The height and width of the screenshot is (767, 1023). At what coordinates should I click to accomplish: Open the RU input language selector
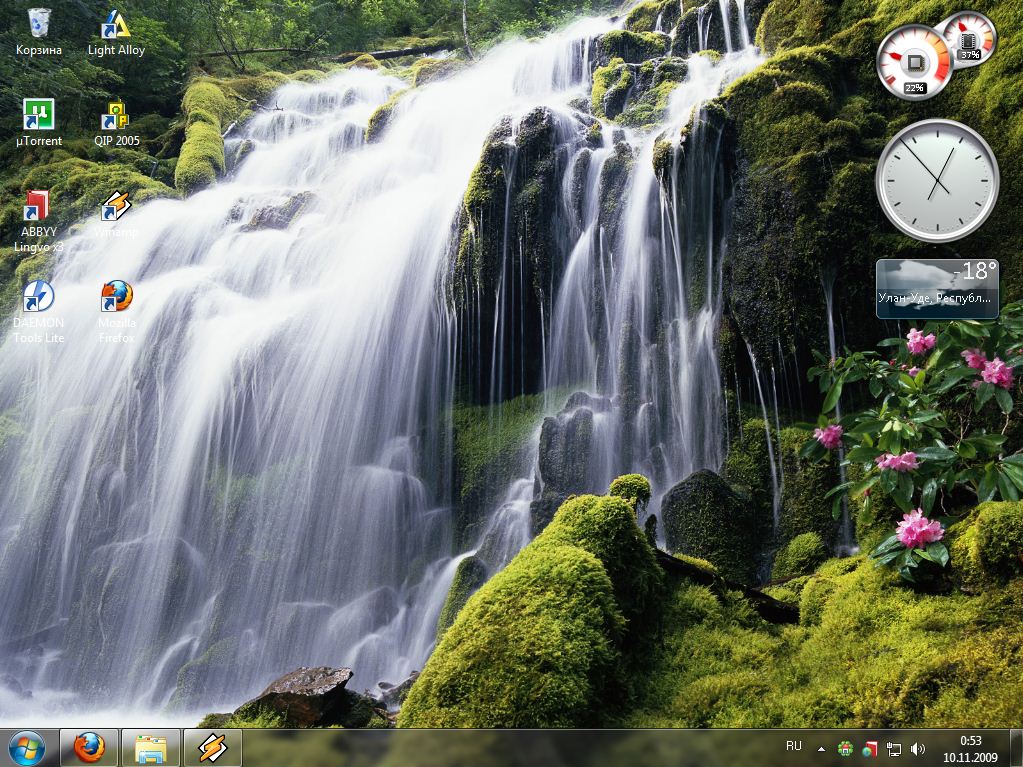point(793,746)
